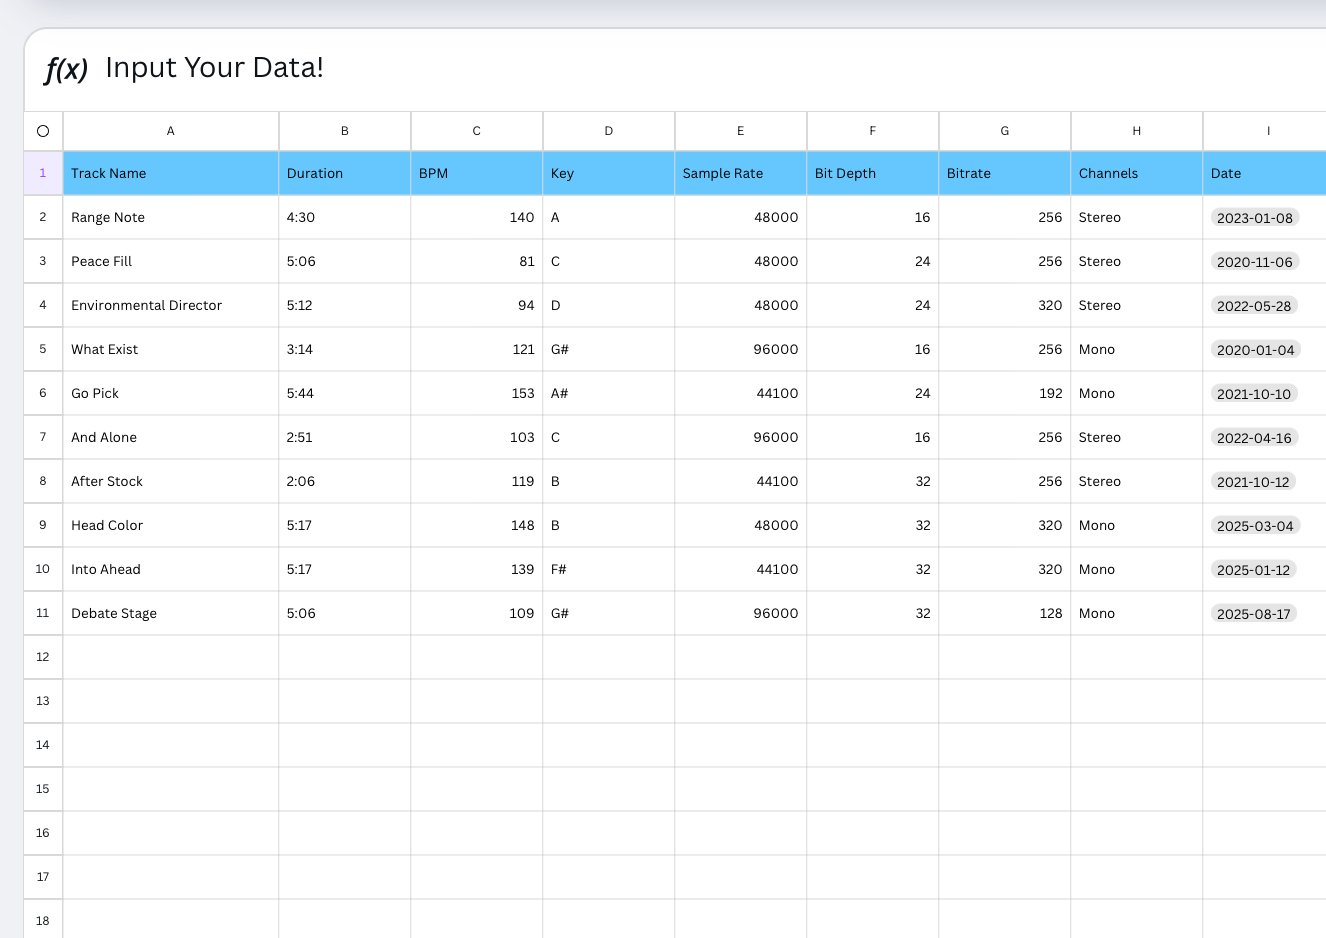Select the What Exist cell

point(171,349)
